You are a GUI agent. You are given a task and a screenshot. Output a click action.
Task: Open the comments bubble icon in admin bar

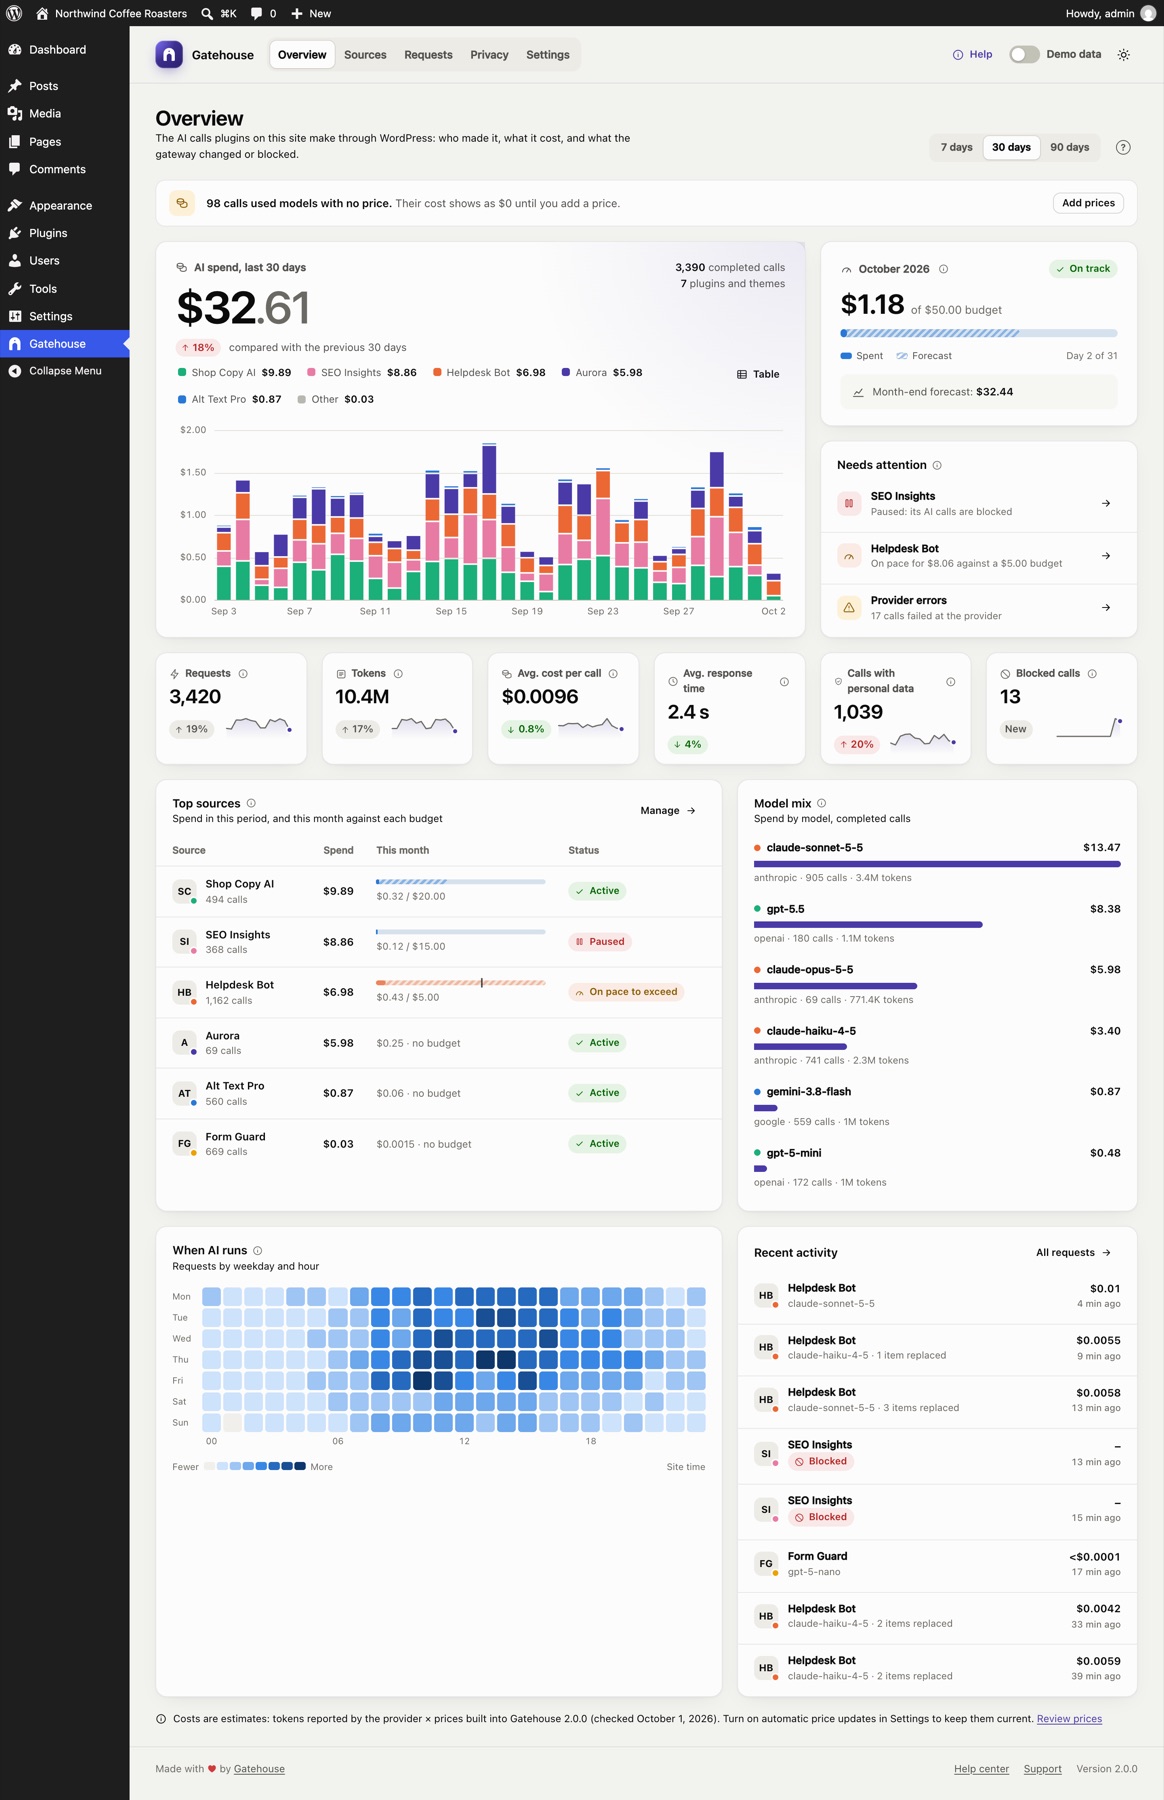click(x=257, y=13)
